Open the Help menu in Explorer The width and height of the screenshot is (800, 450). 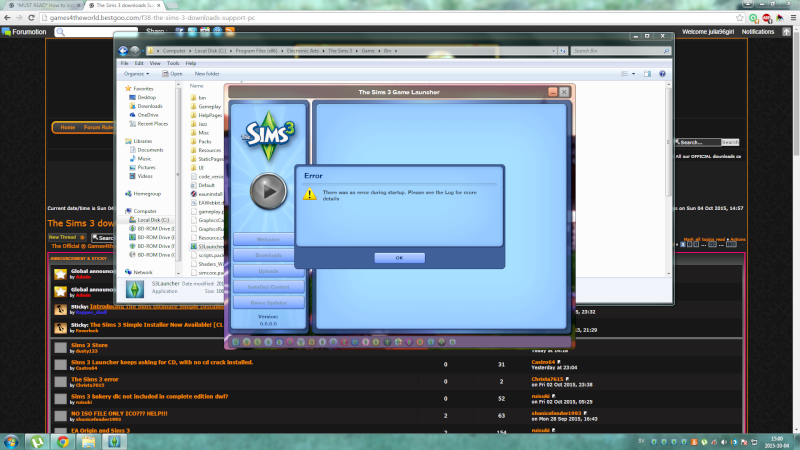(x=191, y=63)
